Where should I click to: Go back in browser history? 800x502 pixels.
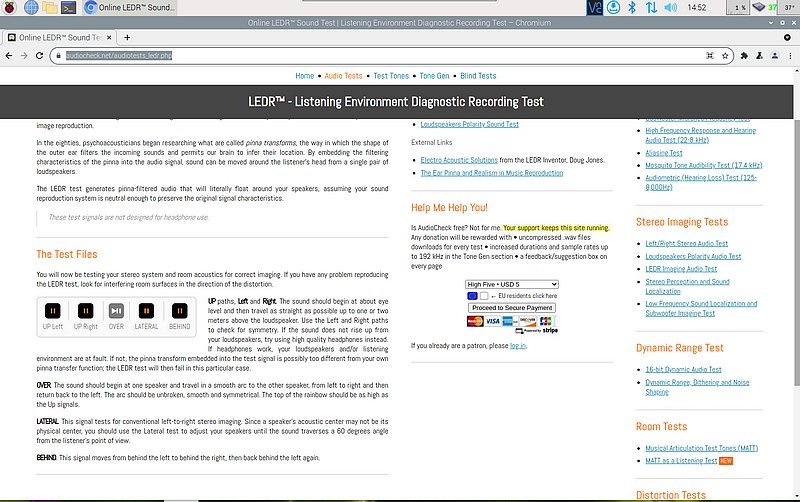tap(9, 56)
